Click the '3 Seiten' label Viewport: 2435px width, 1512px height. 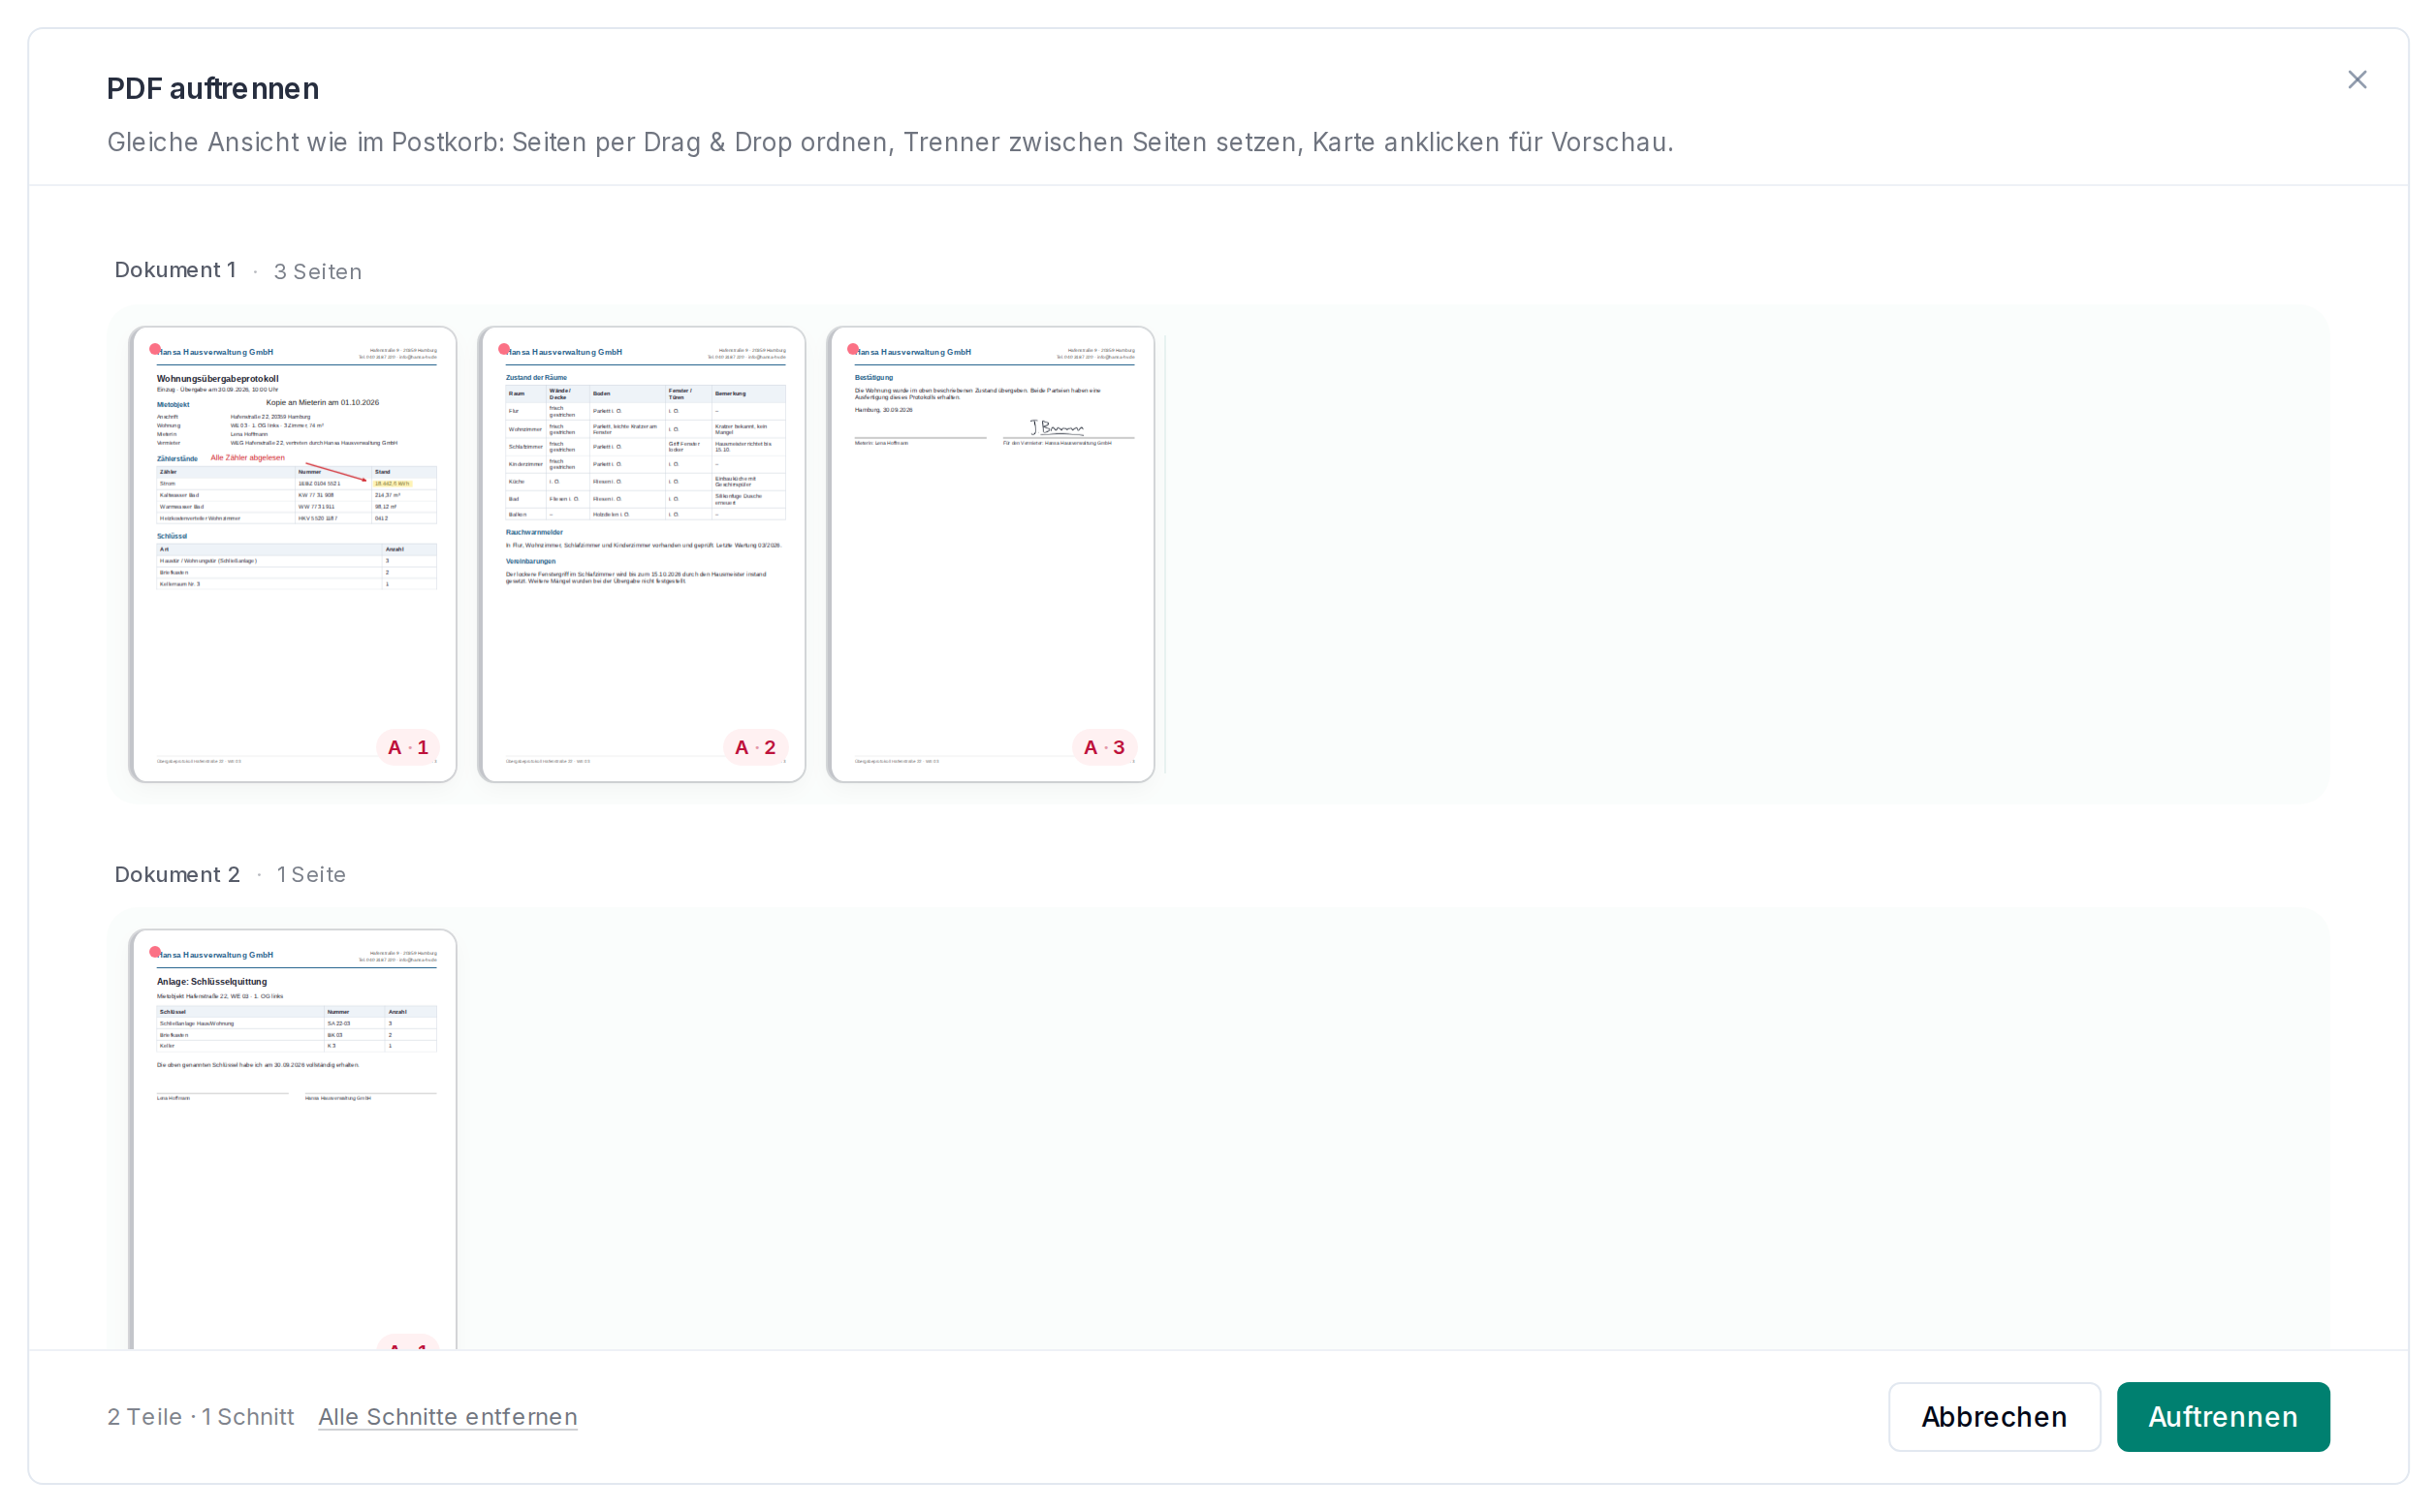318,272
